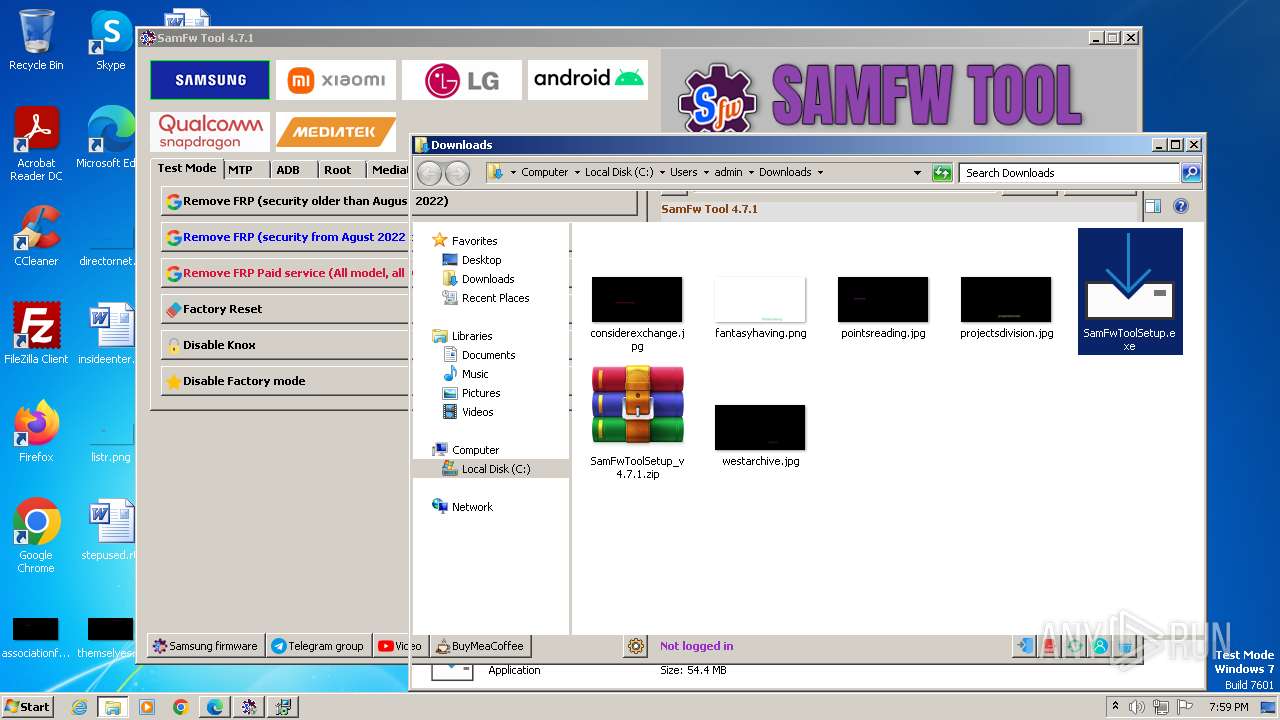The image size is (1280, 720).
Task: Select the MediaTek logo
Action: click(x=336, y=131)
